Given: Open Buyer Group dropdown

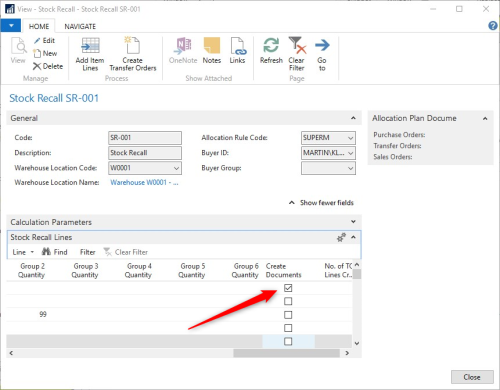Looking at the screenshot, I should tap(350, 168).
